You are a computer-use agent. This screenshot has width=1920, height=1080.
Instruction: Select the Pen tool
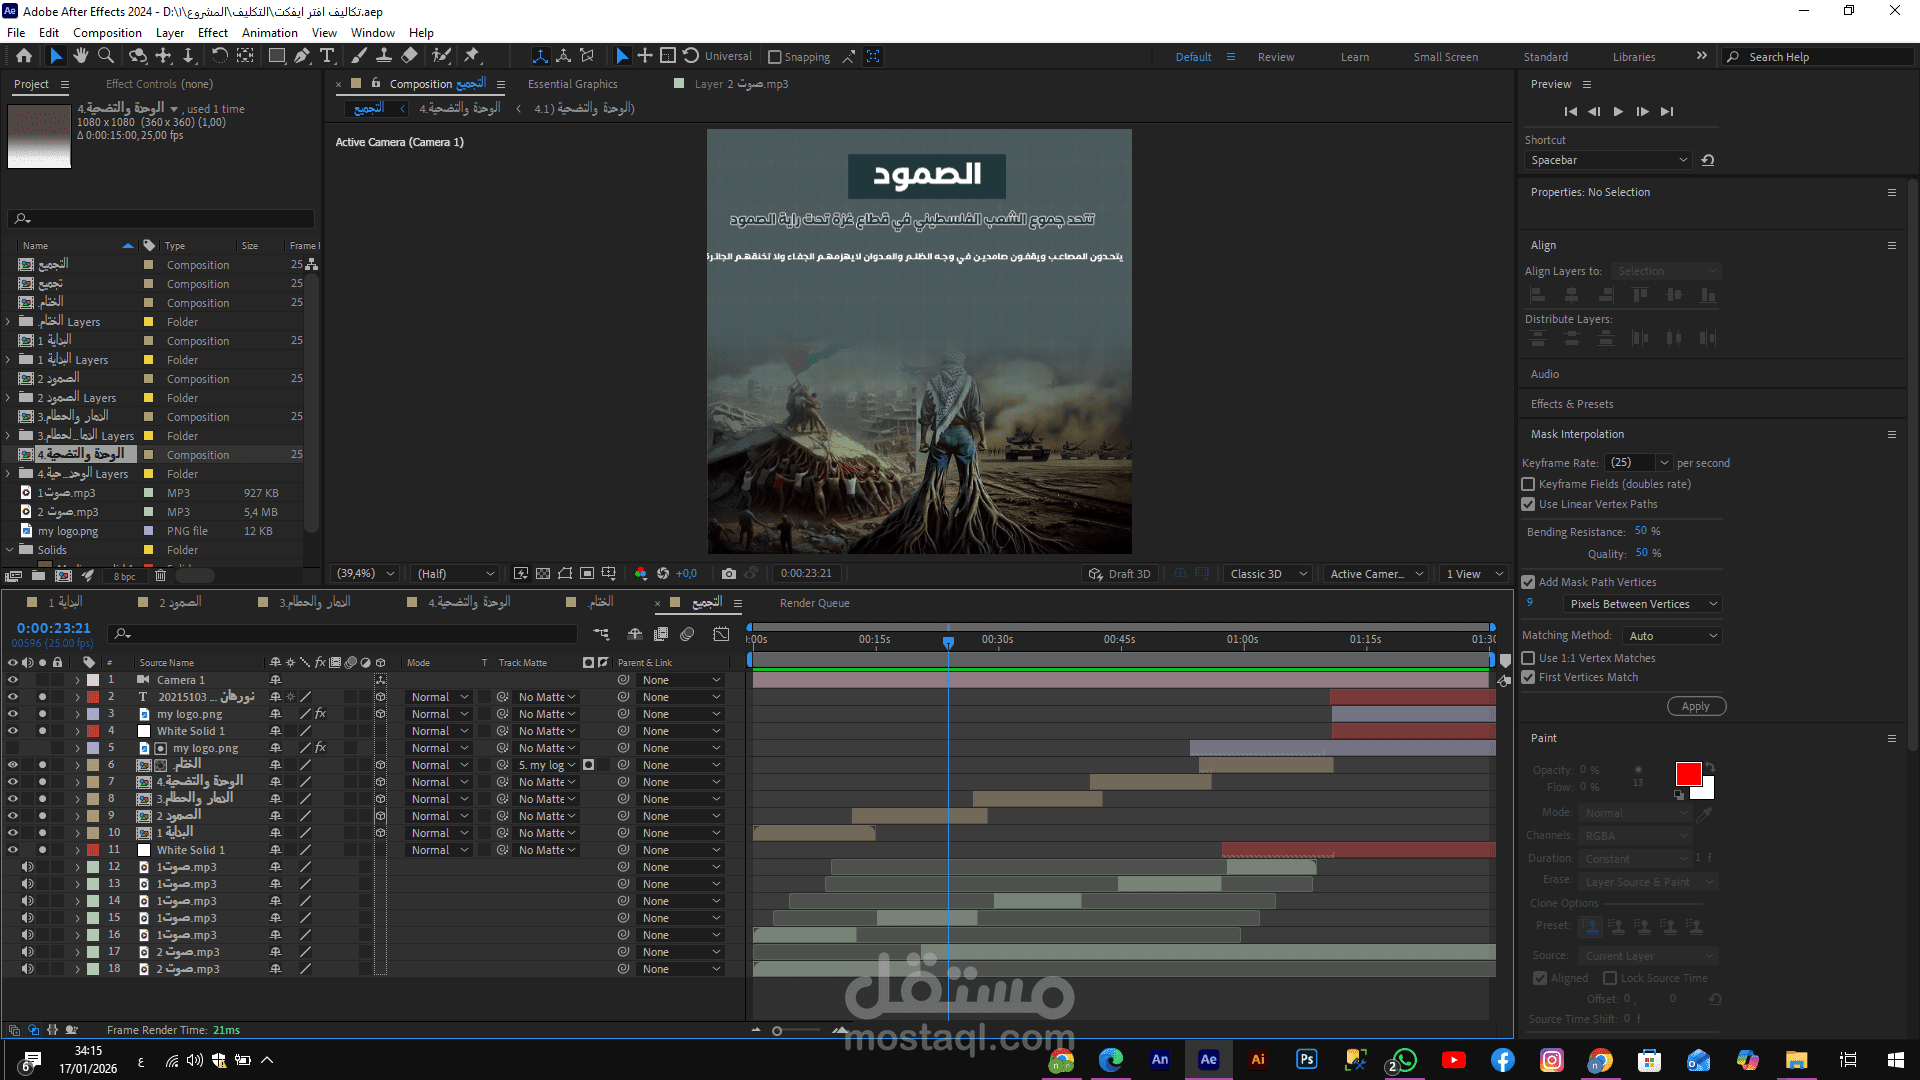pyautogui.click(x=302, y=56)
